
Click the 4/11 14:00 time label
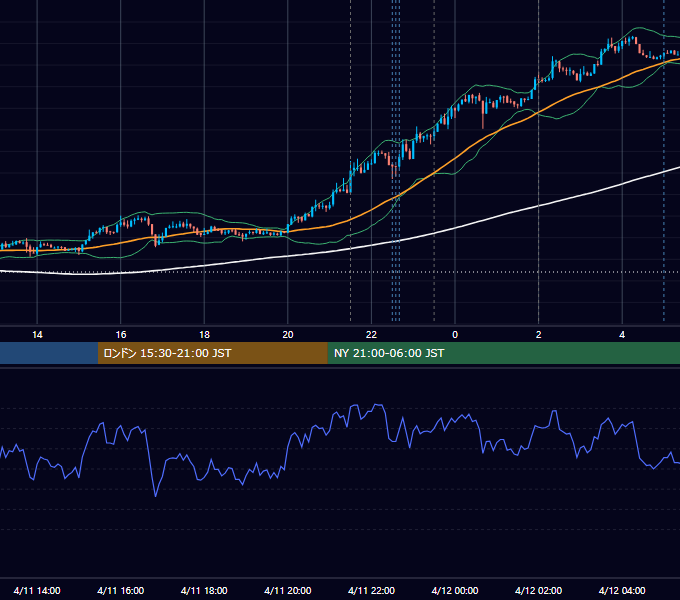(37, 590)
